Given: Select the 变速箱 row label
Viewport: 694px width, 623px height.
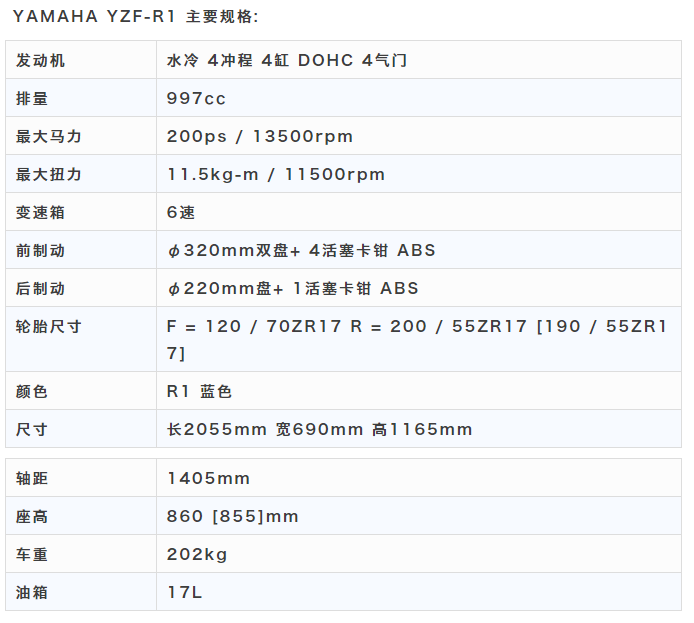Looking at the screenshot, I should point(41,212).
